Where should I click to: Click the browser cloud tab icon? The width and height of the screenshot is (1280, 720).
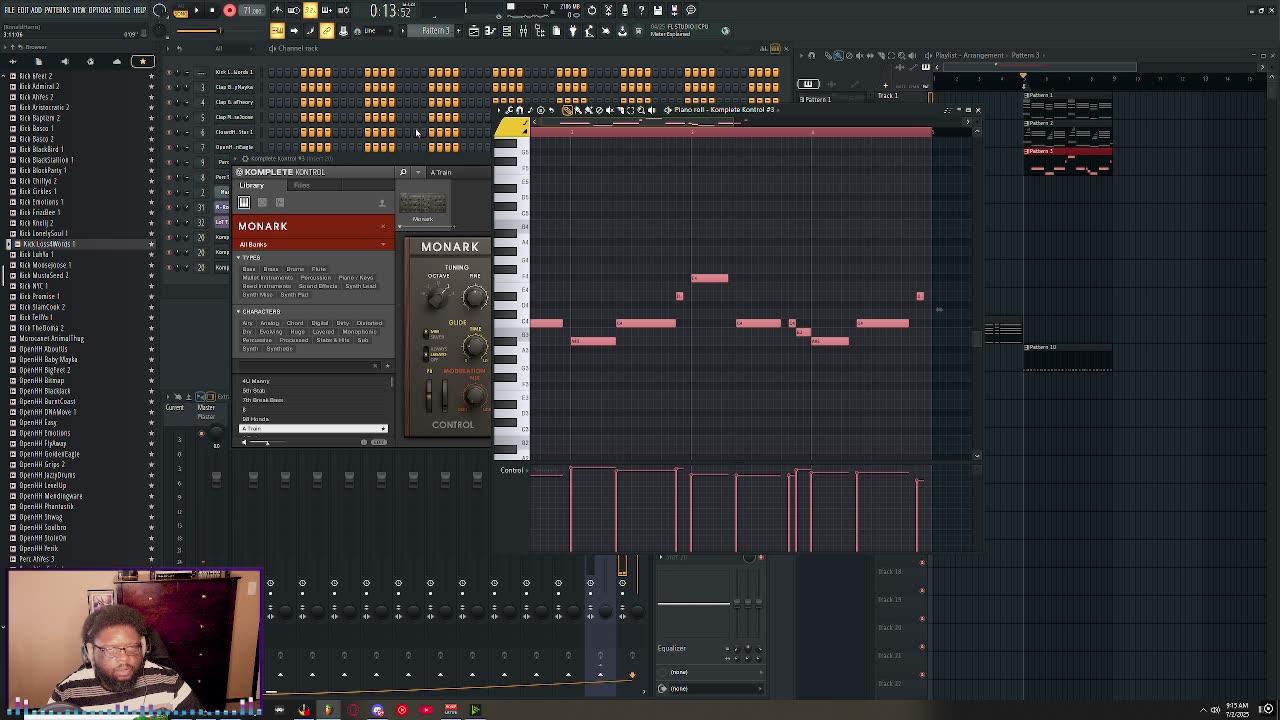[116, 61]
